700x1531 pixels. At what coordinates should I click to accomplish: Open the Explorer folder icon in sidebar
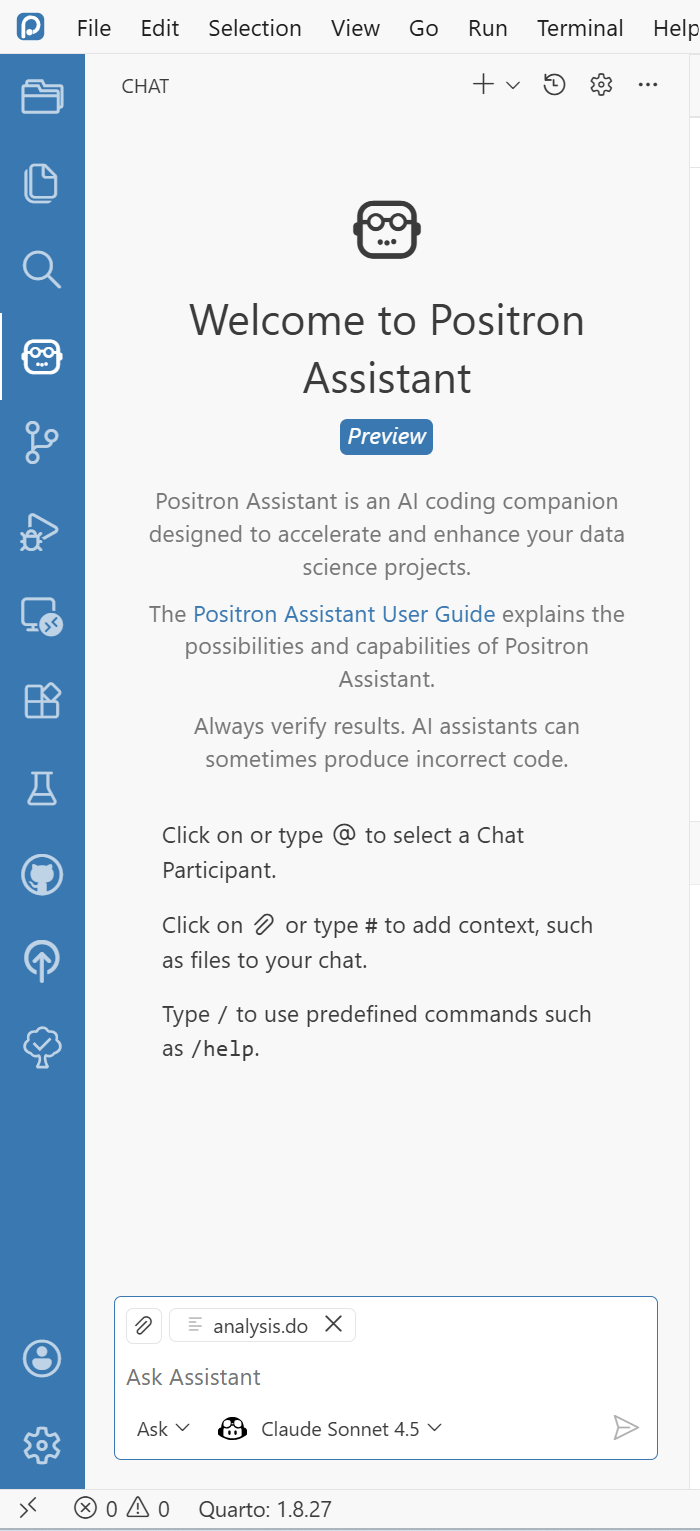42,97
